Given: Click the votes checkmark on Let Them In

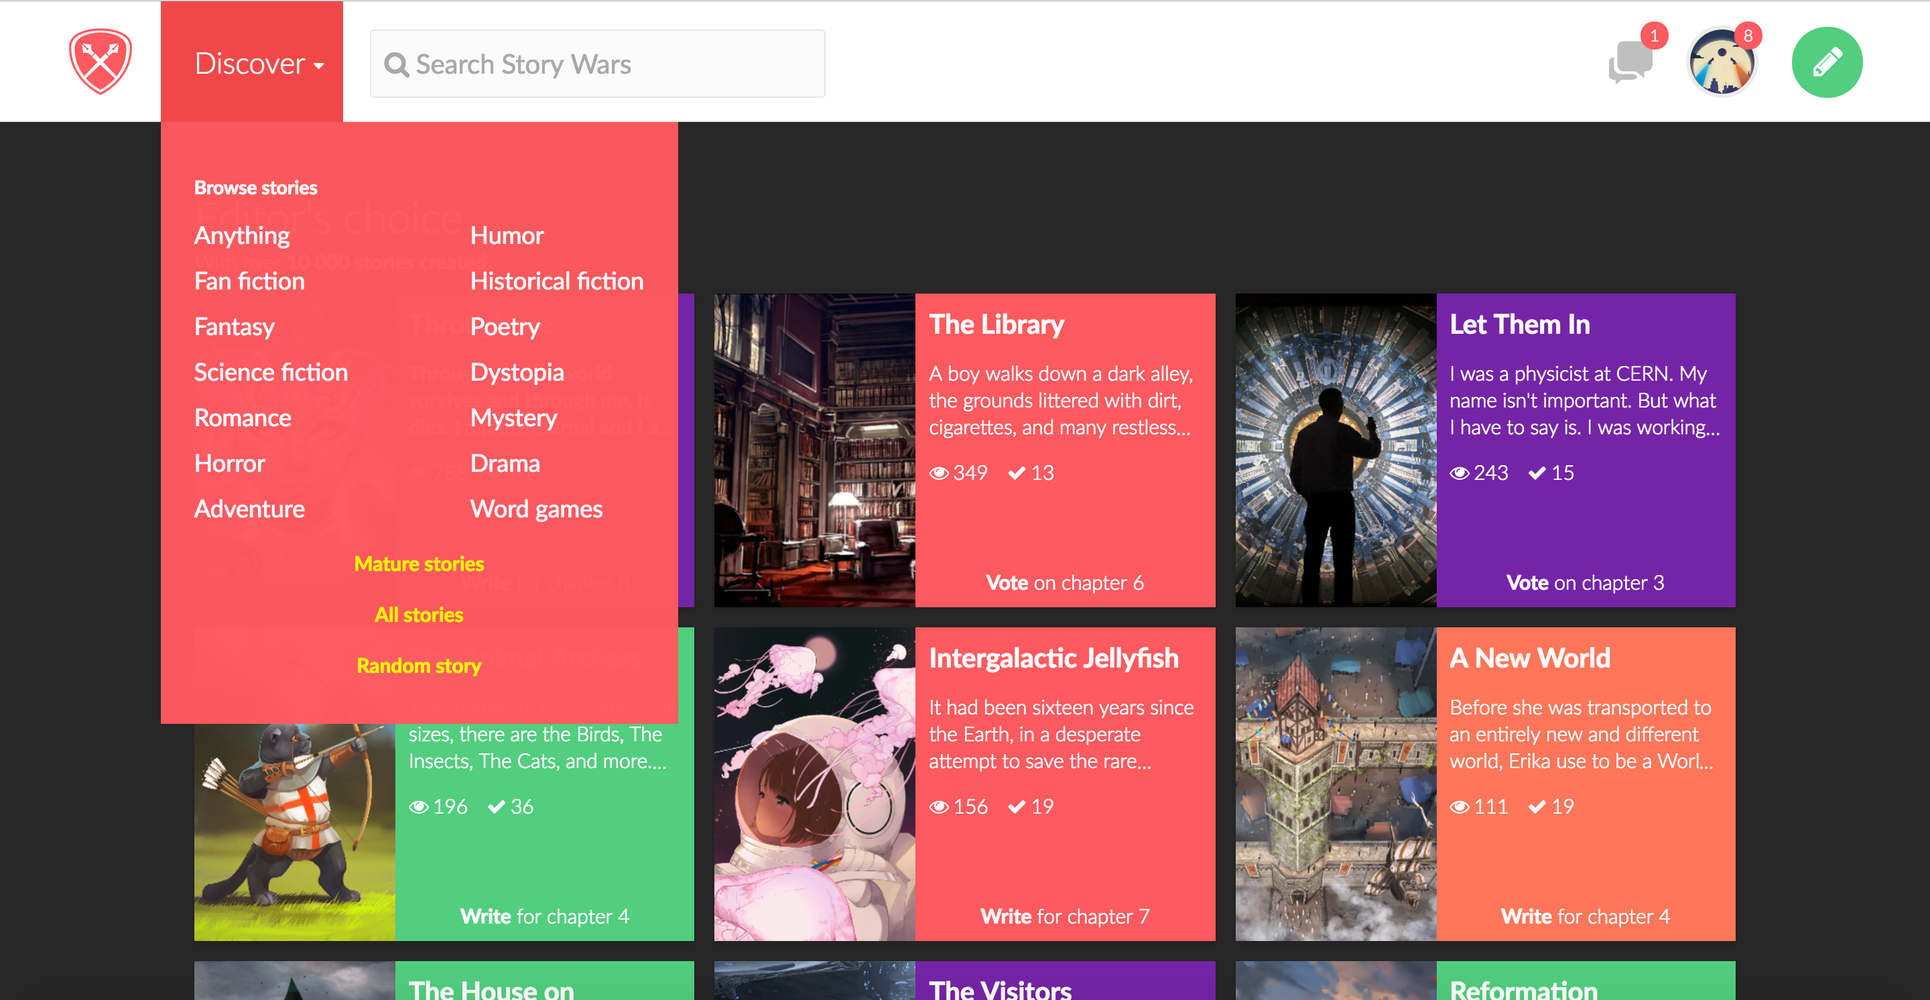Looking at the screenshot, I should 1538,473.
